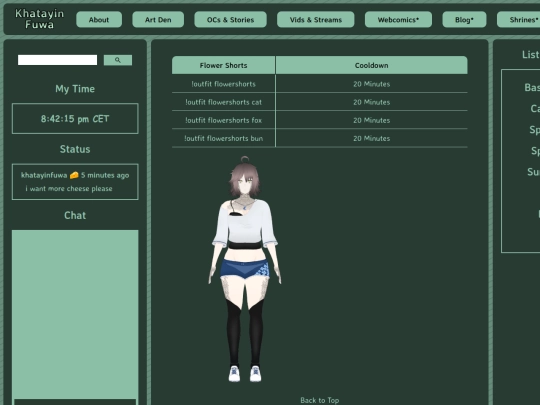Click the Chat heading

[x=75, y=215]
